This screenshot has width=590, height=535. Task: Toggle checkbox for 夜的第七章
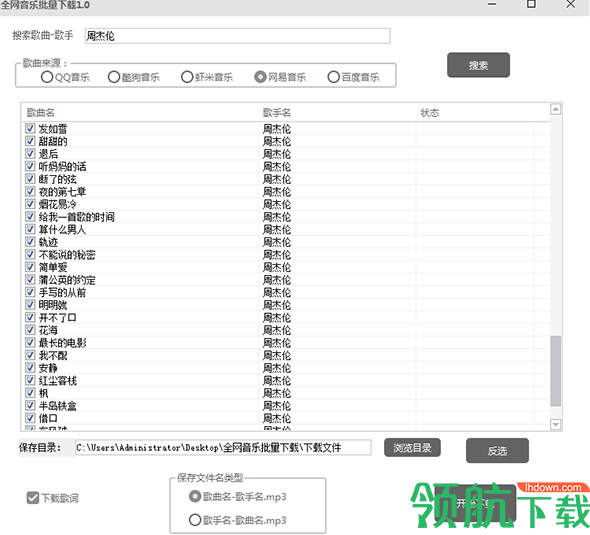pos(30,192)
